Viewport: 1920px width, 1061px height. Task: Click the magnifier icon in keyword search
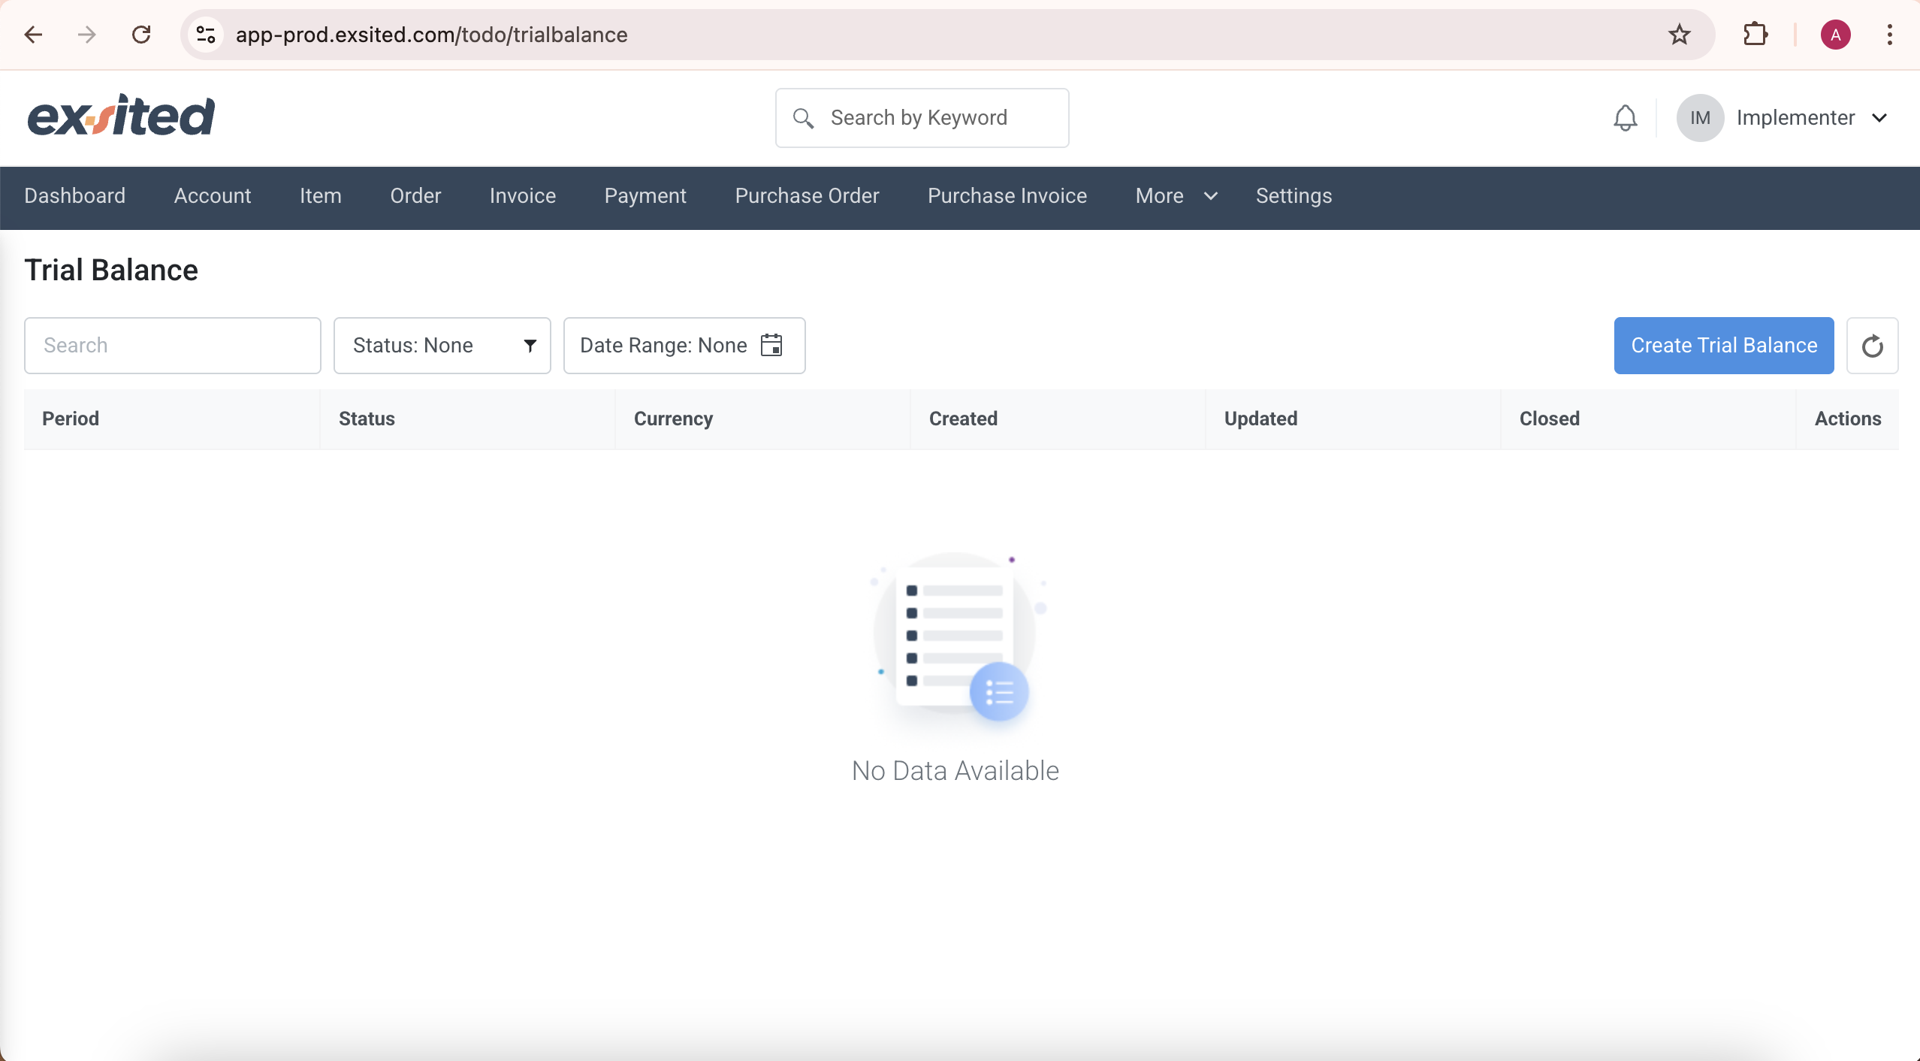tap(803, 118)
